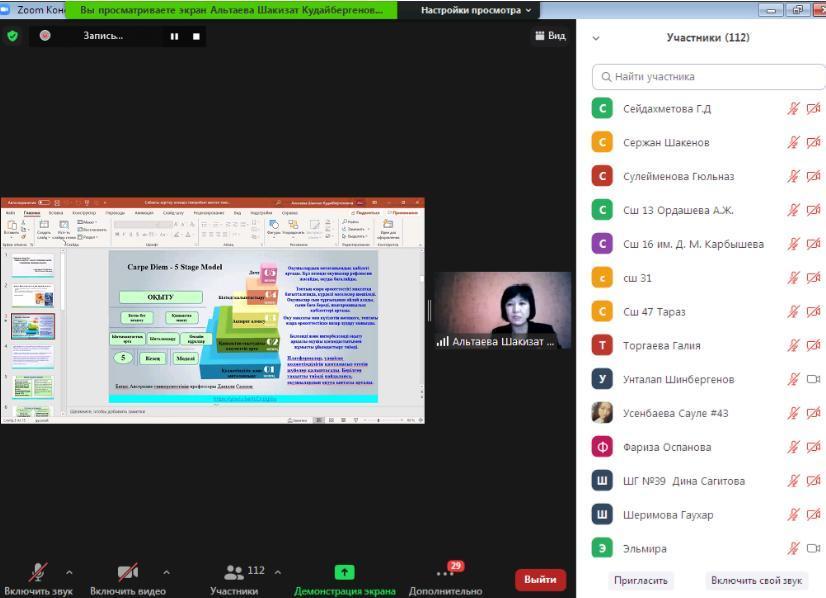Expand video options arrow beside camera

166,573
